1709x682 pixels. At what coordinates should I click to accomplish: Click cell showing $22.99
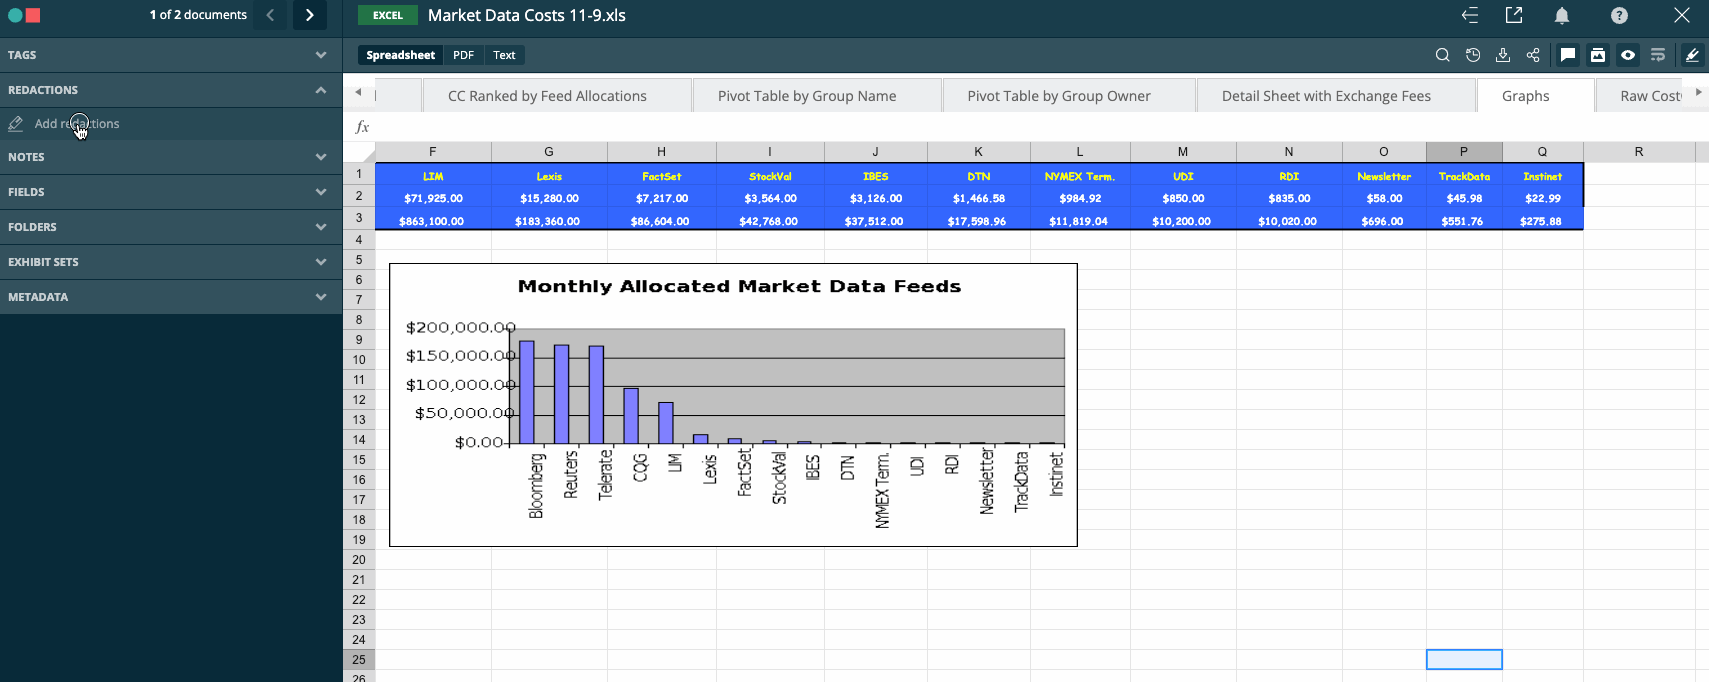tap(1542, 198)
